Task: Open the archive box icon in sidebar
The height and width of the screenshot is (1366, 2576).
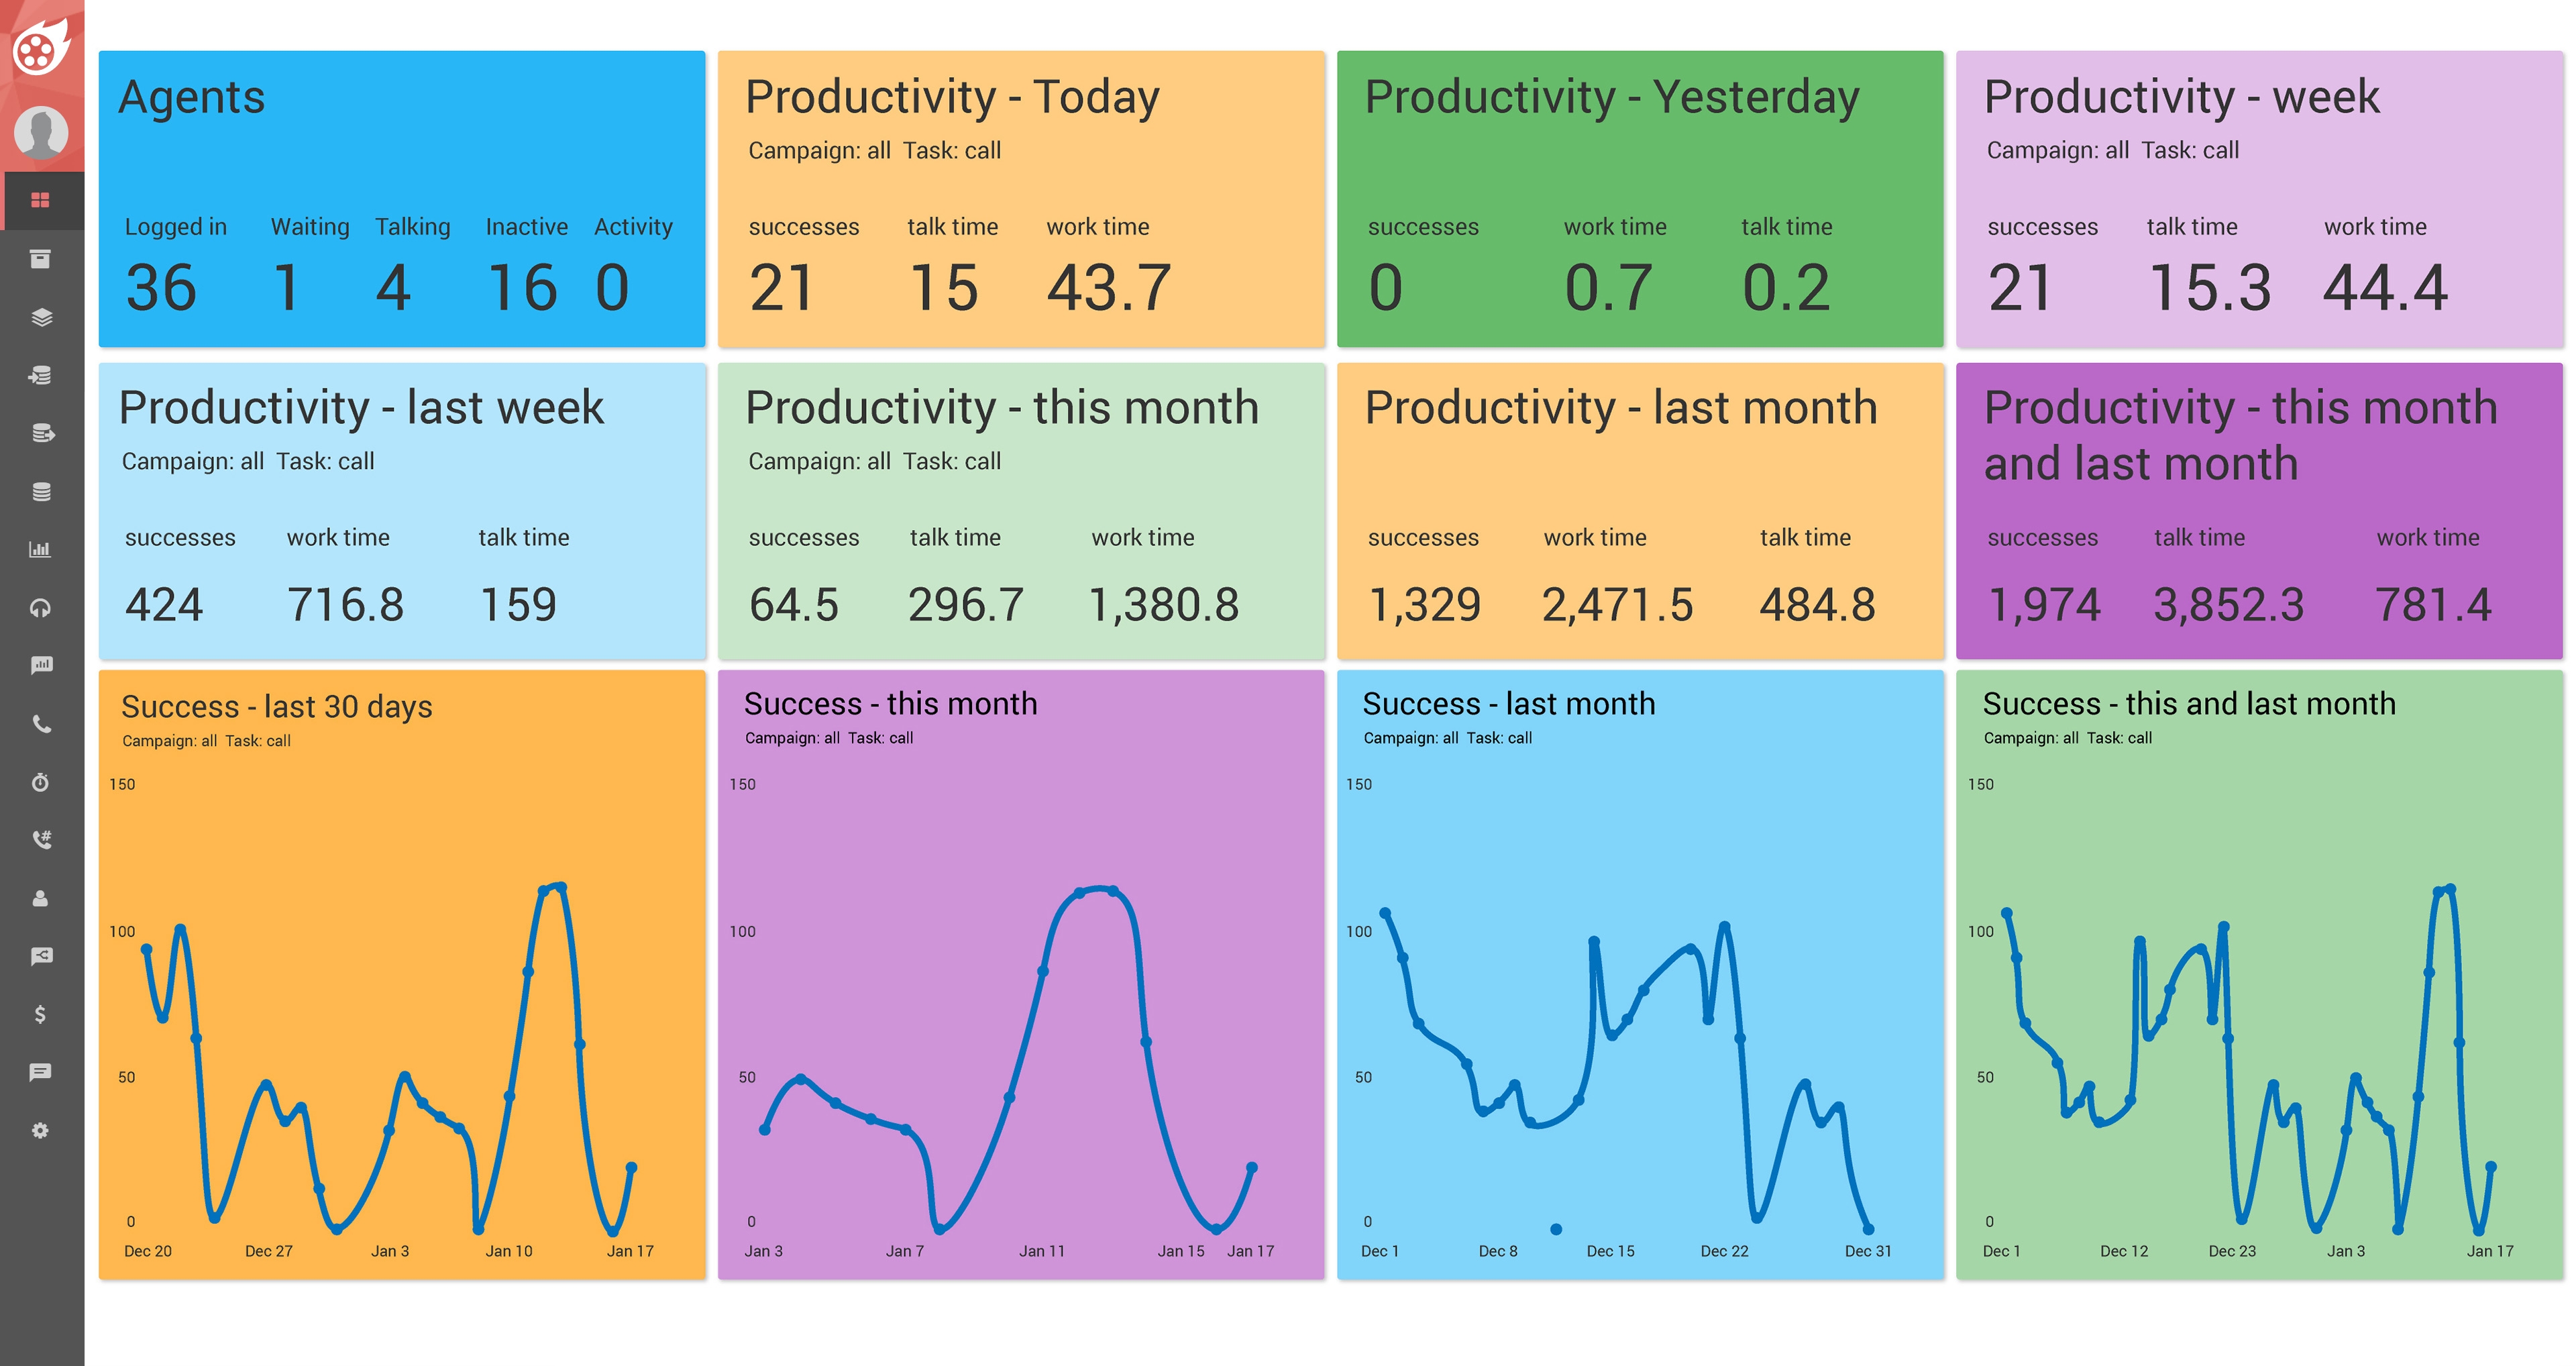Action: tap(41, 259)
